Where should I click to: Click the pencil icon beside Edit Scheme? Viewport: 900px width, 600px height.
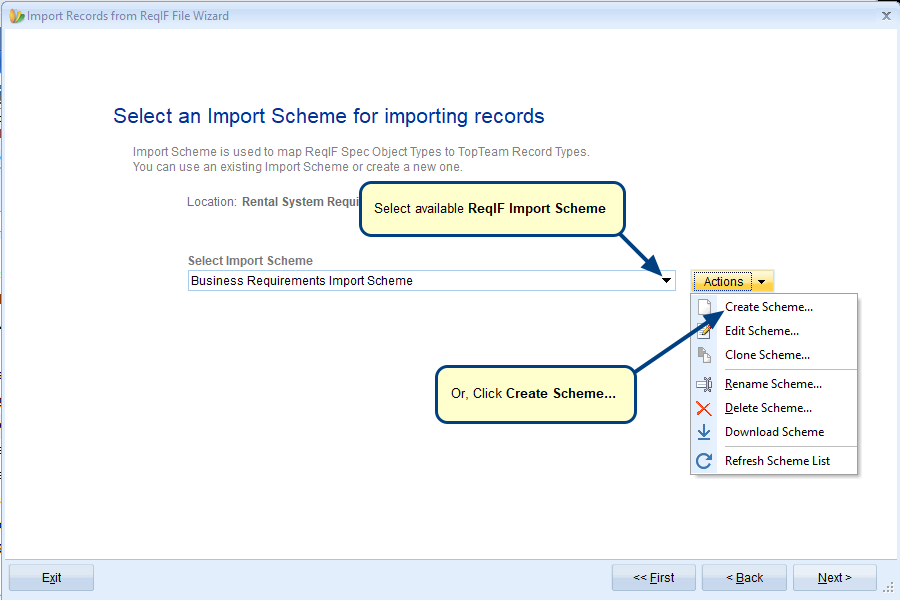tap(704, 331)
